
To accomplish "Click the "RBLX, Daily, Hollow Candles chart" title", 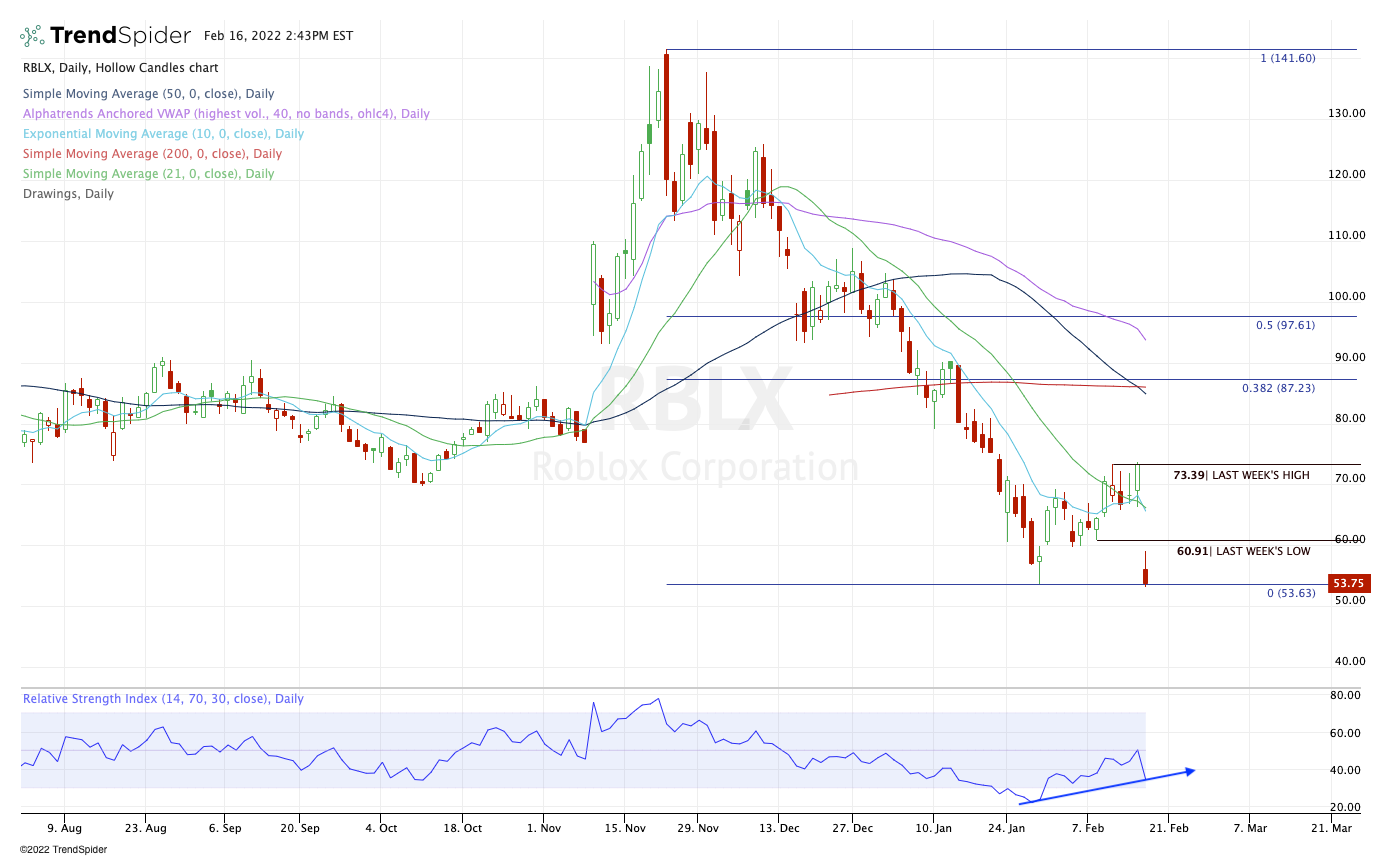I will click(120, 68).
